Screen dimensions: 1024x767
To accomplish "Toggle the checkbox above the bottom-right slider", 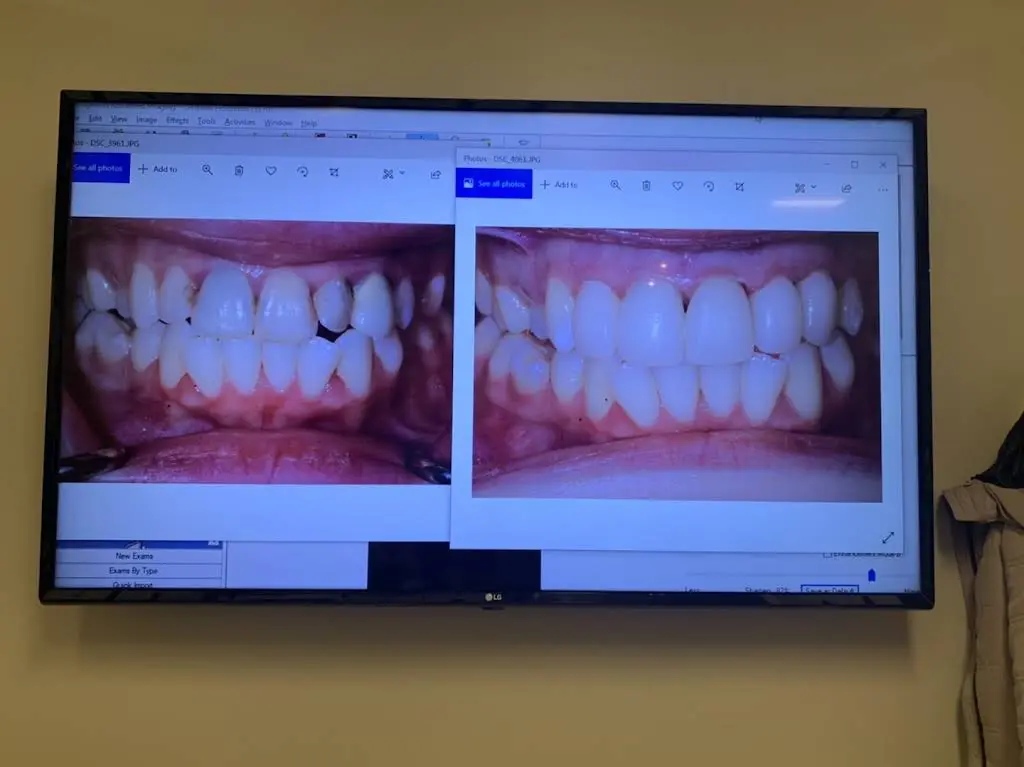I will [x=827, y=554].
